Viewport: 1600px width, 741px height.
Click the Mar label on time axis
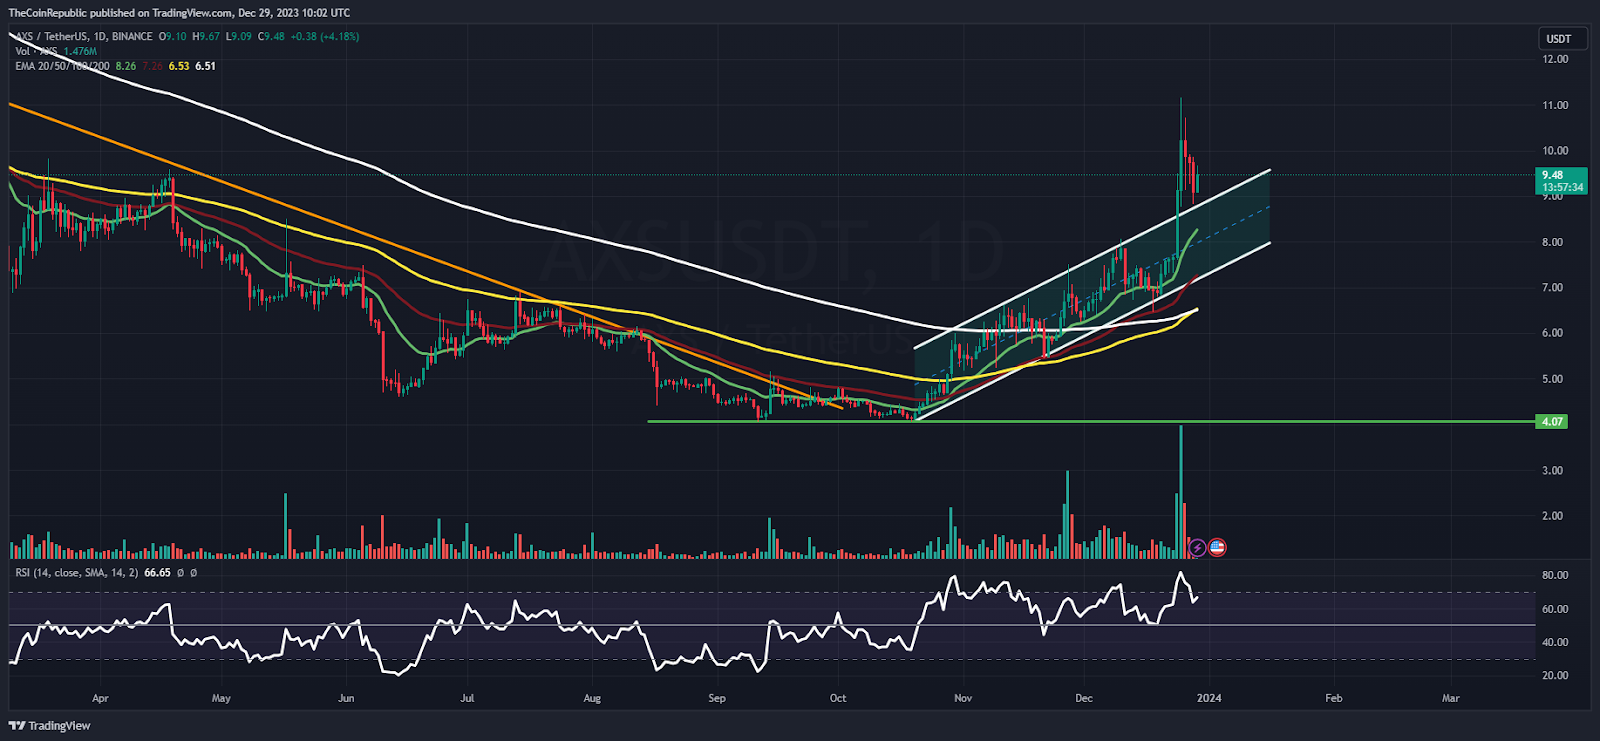pos(1451,698)
